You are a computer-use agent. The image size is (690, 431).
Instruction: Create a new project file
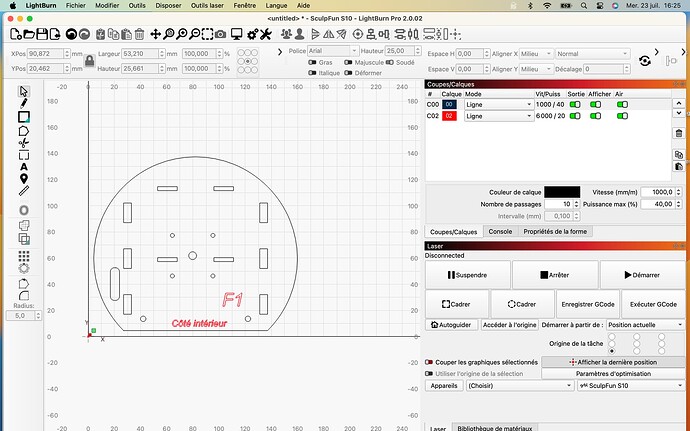(15, 34)
